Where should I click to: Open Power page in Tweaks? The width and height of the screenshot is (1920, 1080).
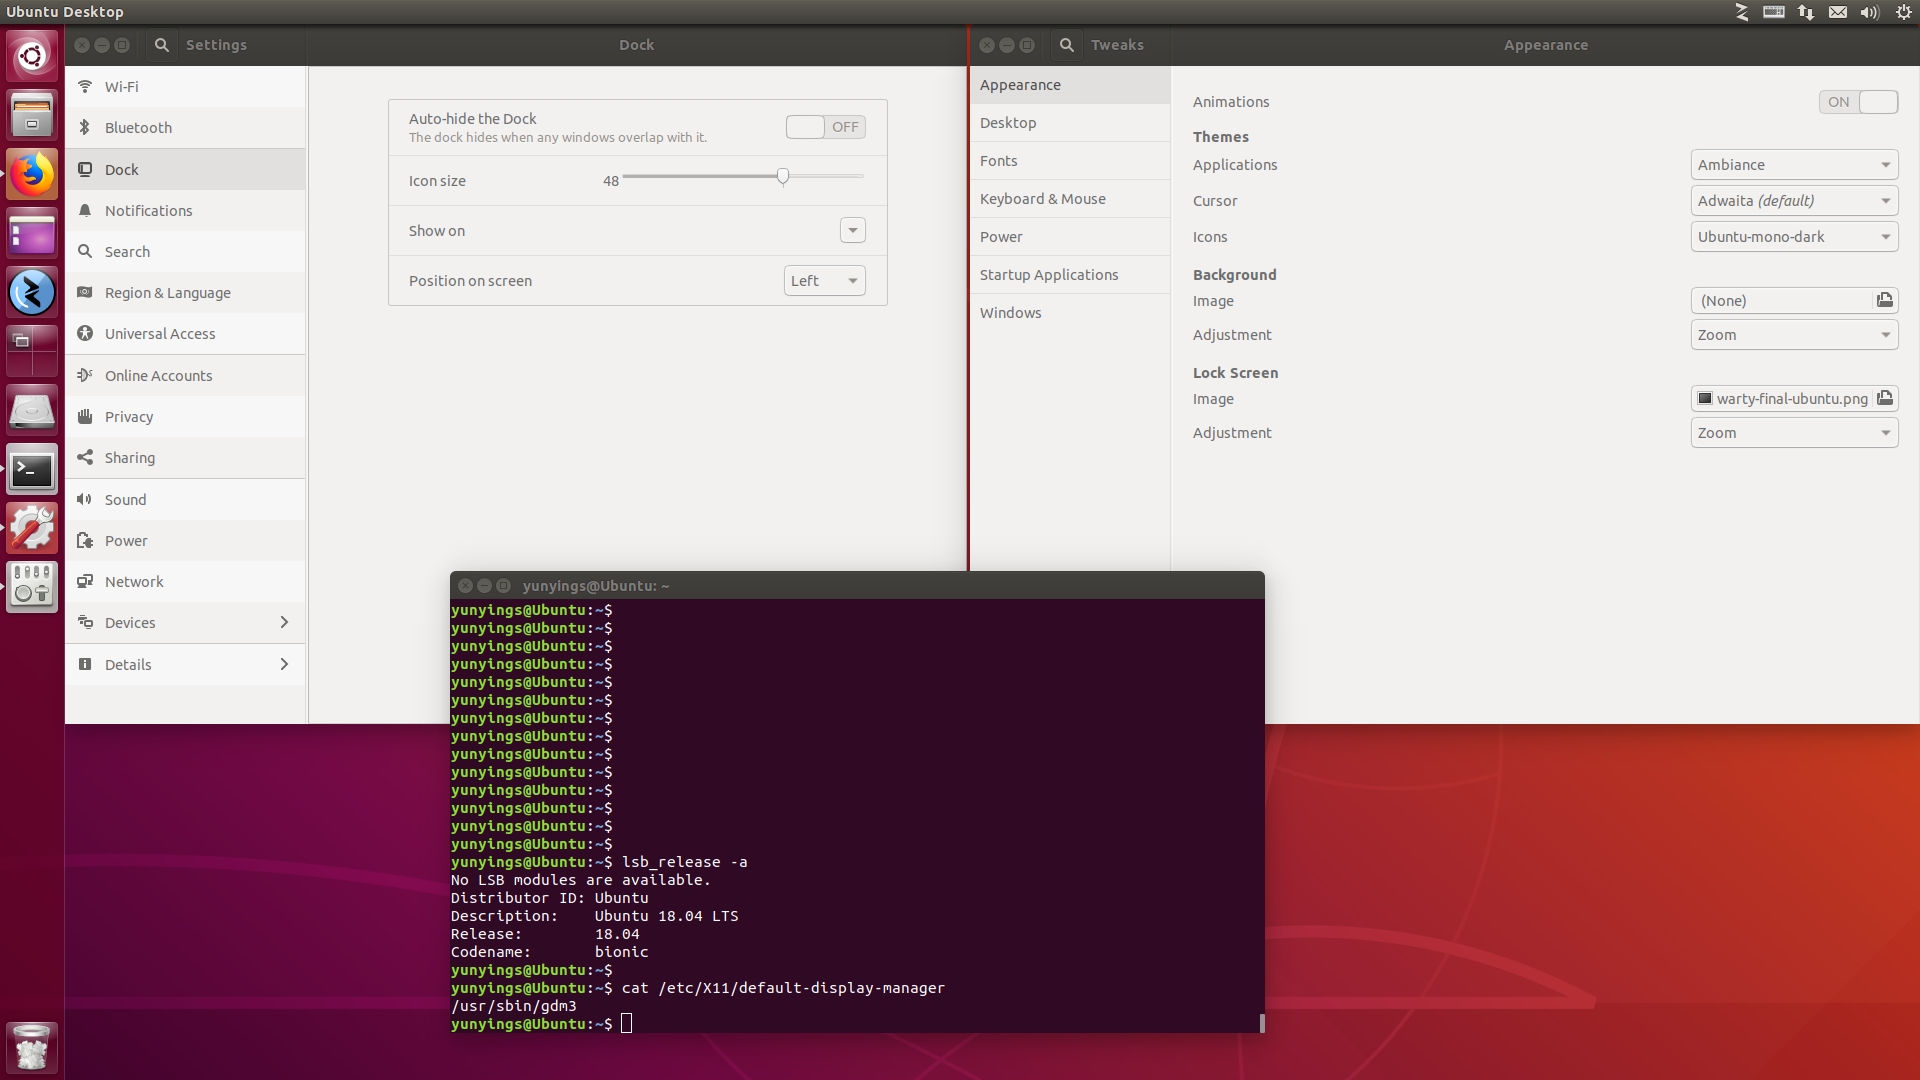pos(1070,237)
